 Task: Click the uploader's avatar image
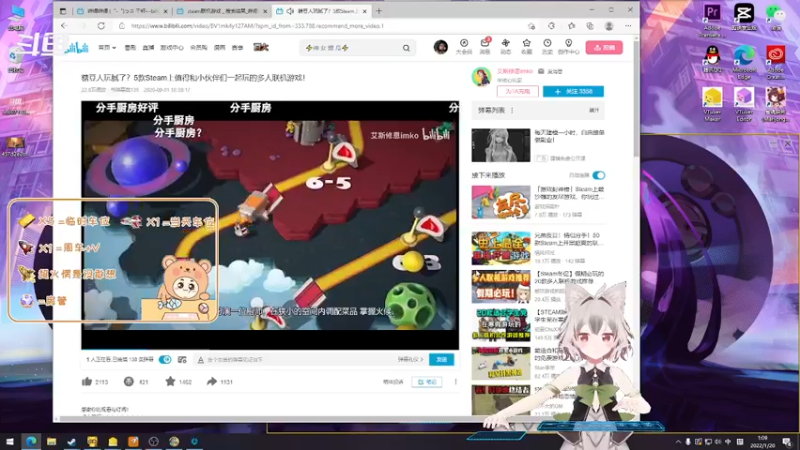(x=481, y=77)
